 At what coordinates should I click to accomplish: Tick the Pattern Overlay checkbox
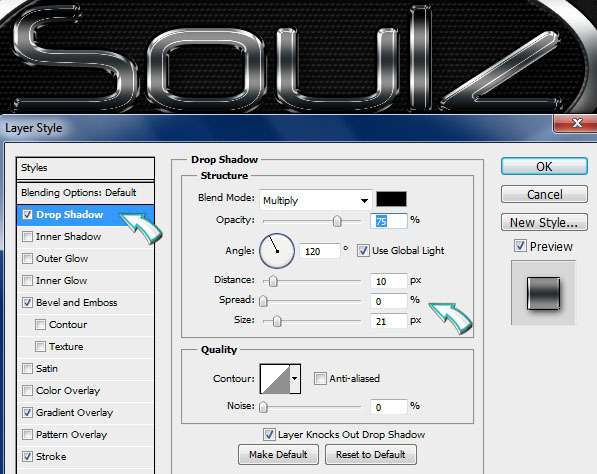click(x=27, y=435)
